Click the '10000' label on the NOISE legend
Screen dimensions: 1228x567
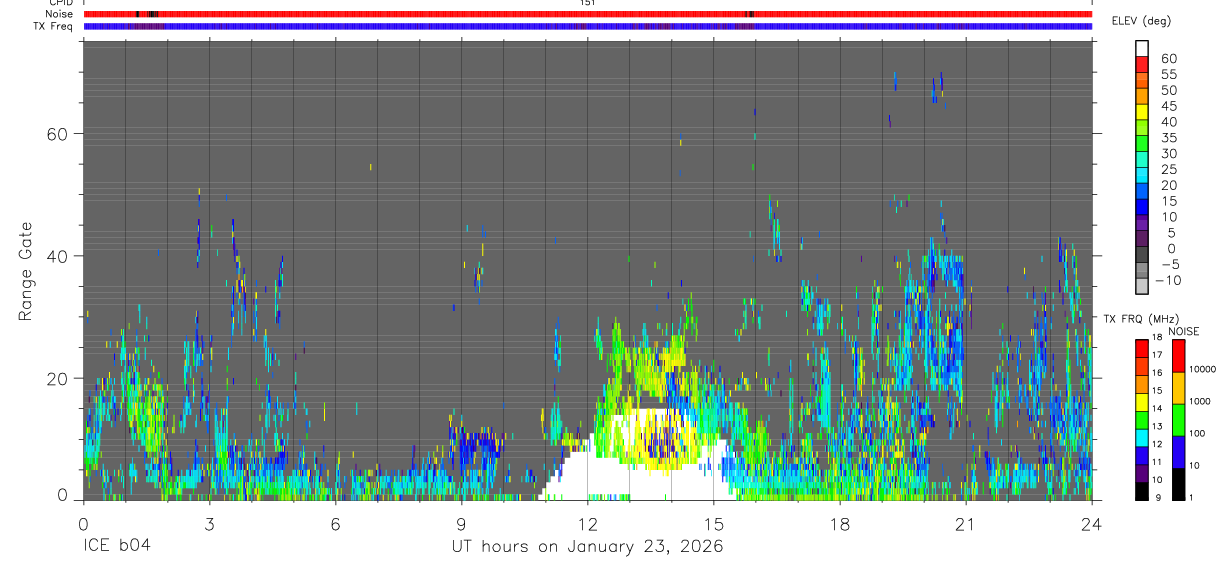pos(1201,369)
